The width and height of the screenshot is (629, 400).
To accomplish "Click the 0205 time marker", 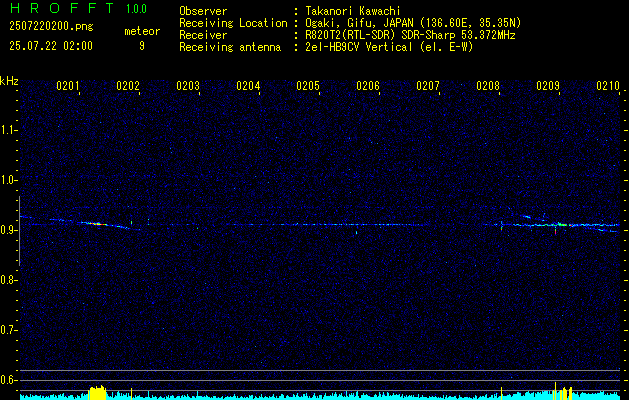I will pyautogui.click(x=308, y=86).
